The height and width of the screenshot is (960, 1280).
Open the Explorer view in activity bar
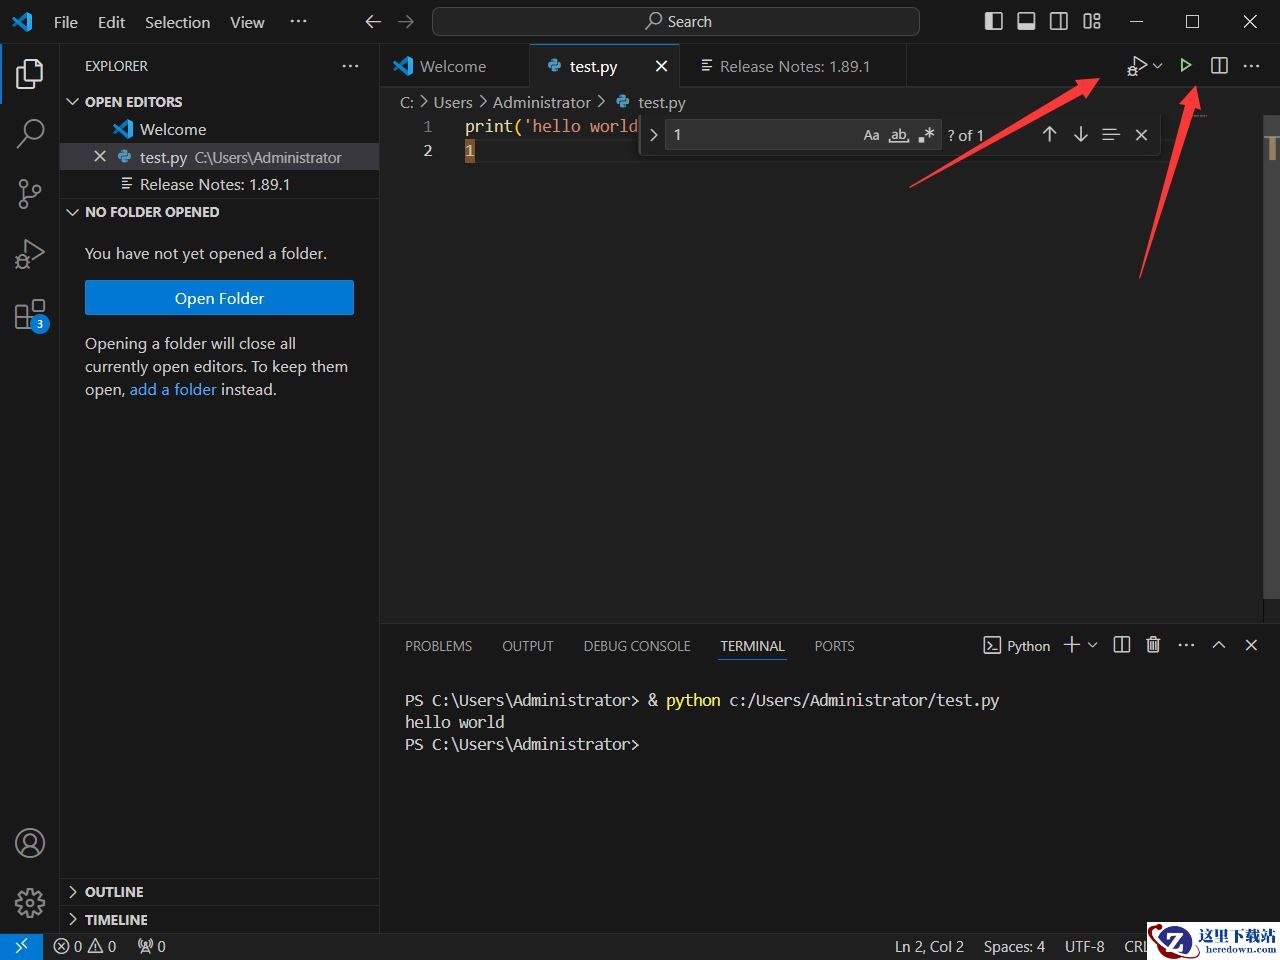(x=30, y=73)
